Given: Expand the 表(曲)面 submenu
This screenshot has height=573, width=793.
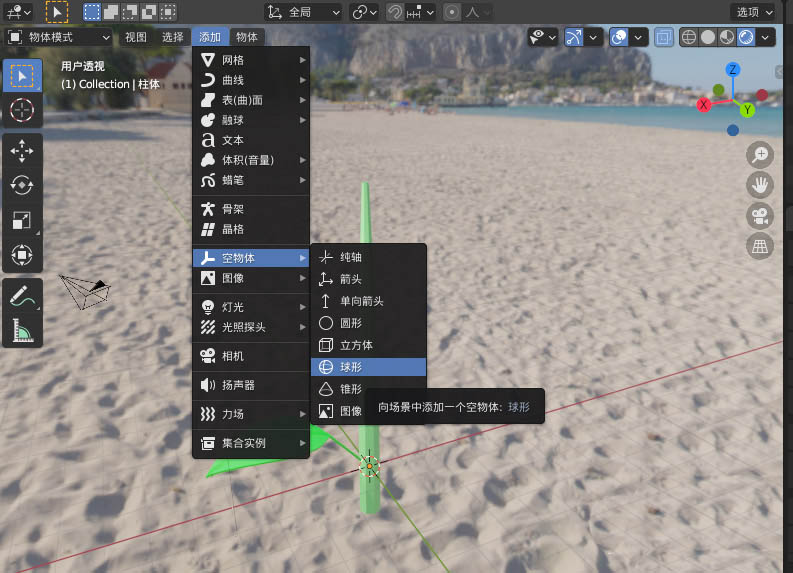Looking at the screenshot, I should pos(251,100).
